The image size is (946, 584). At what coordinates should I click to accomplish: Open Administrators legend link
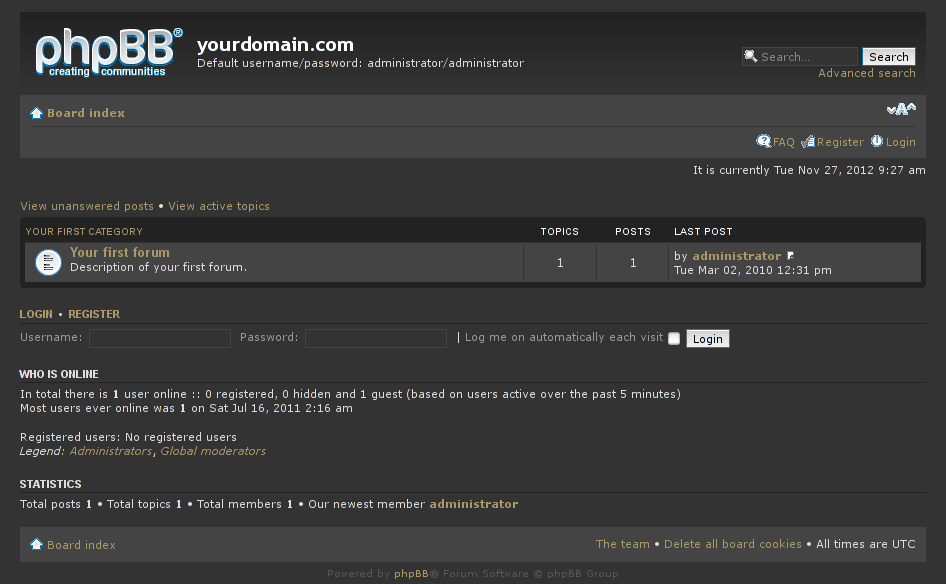click(x=110, y=451)
